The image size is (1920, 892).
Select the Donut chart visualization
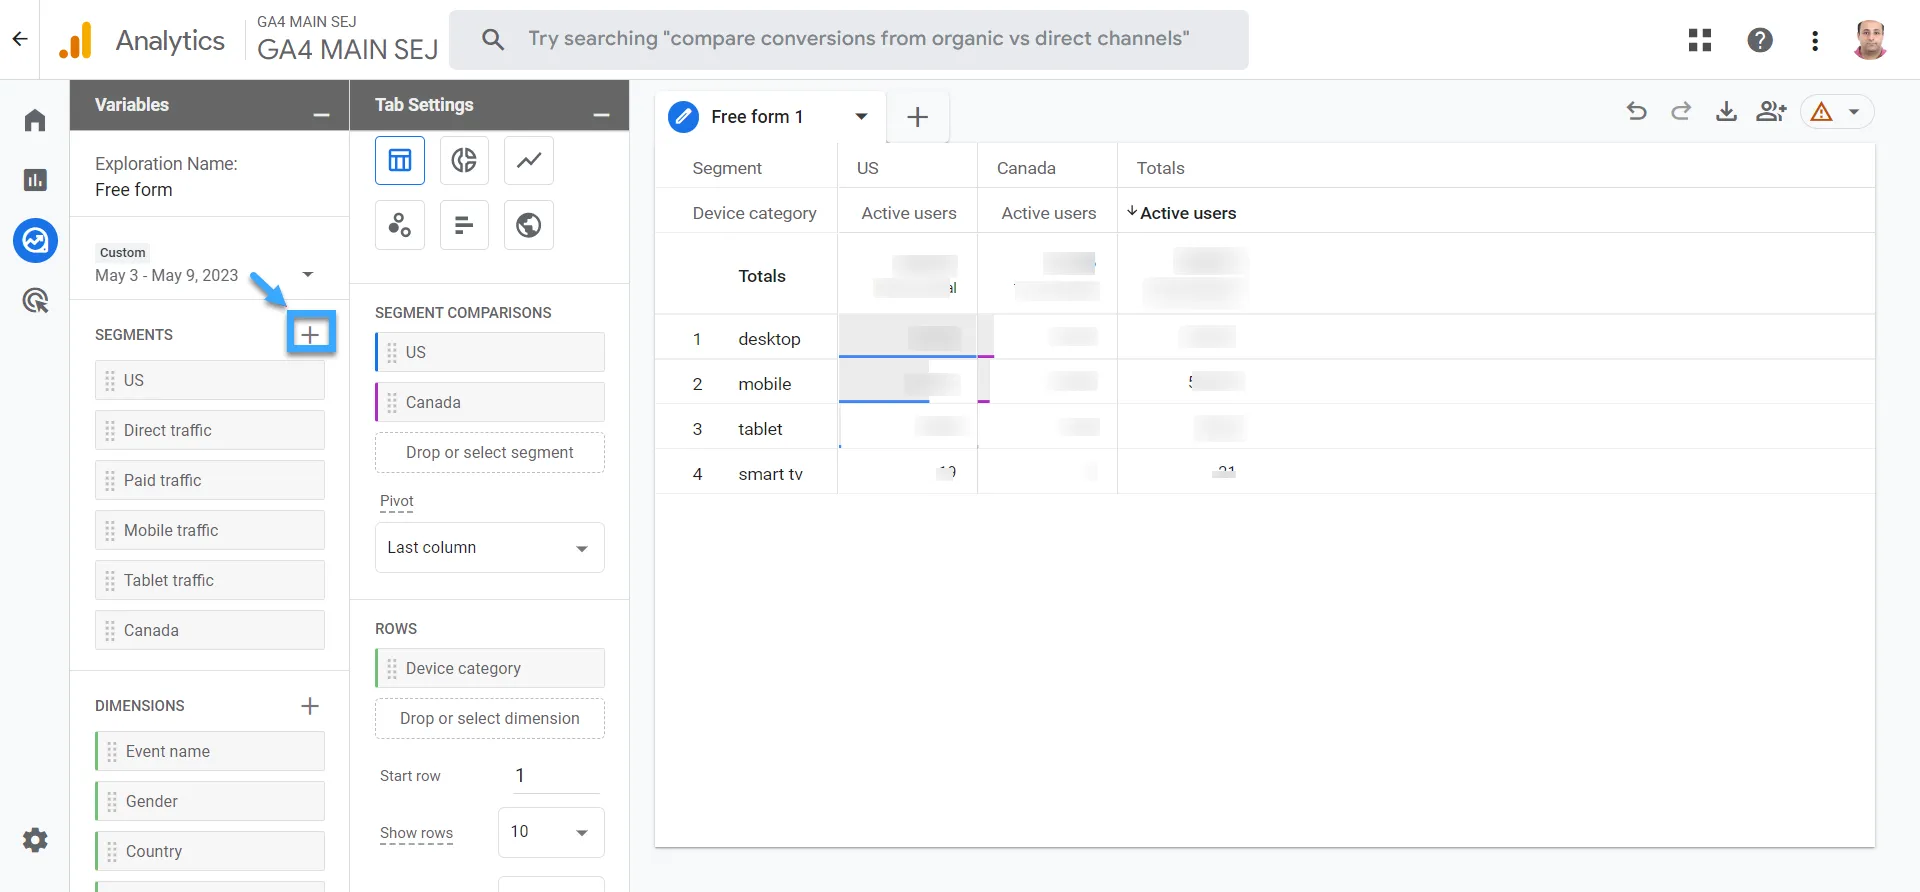464,160
